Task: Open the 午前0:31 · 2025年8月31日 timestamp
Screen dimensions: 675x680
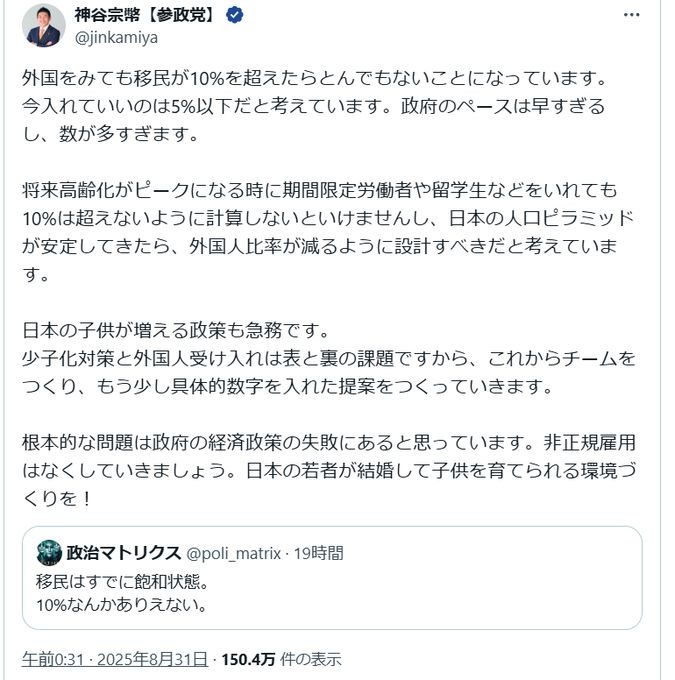Action: (114, 658)
